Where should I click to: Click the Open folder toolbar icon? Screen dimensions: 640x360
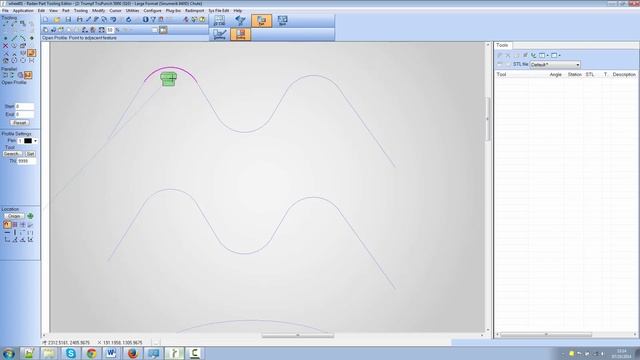pos(57,20)
